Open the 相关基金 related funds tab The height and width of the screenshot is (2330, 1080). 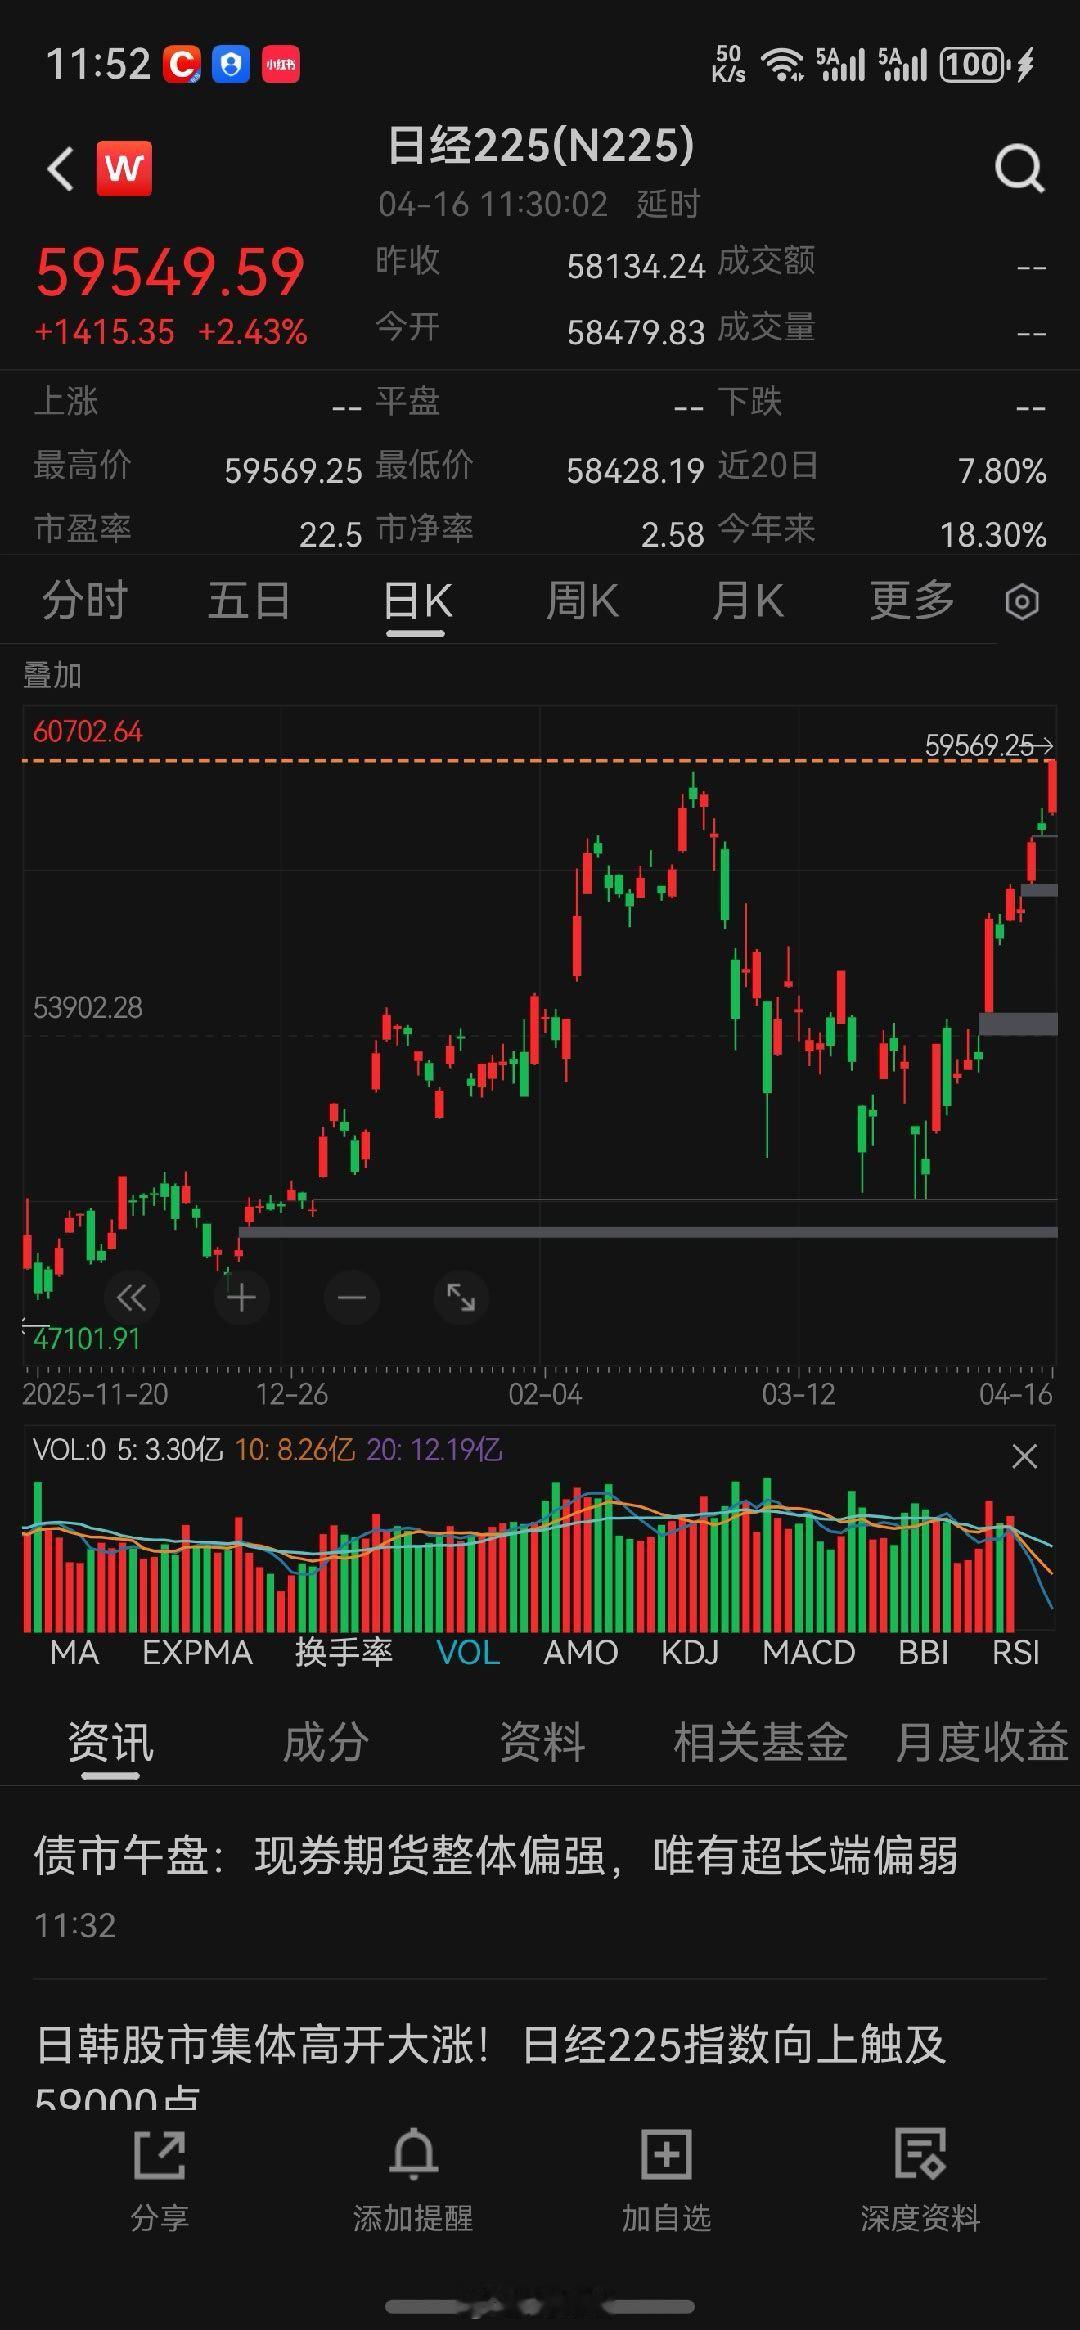[760, 1743]
